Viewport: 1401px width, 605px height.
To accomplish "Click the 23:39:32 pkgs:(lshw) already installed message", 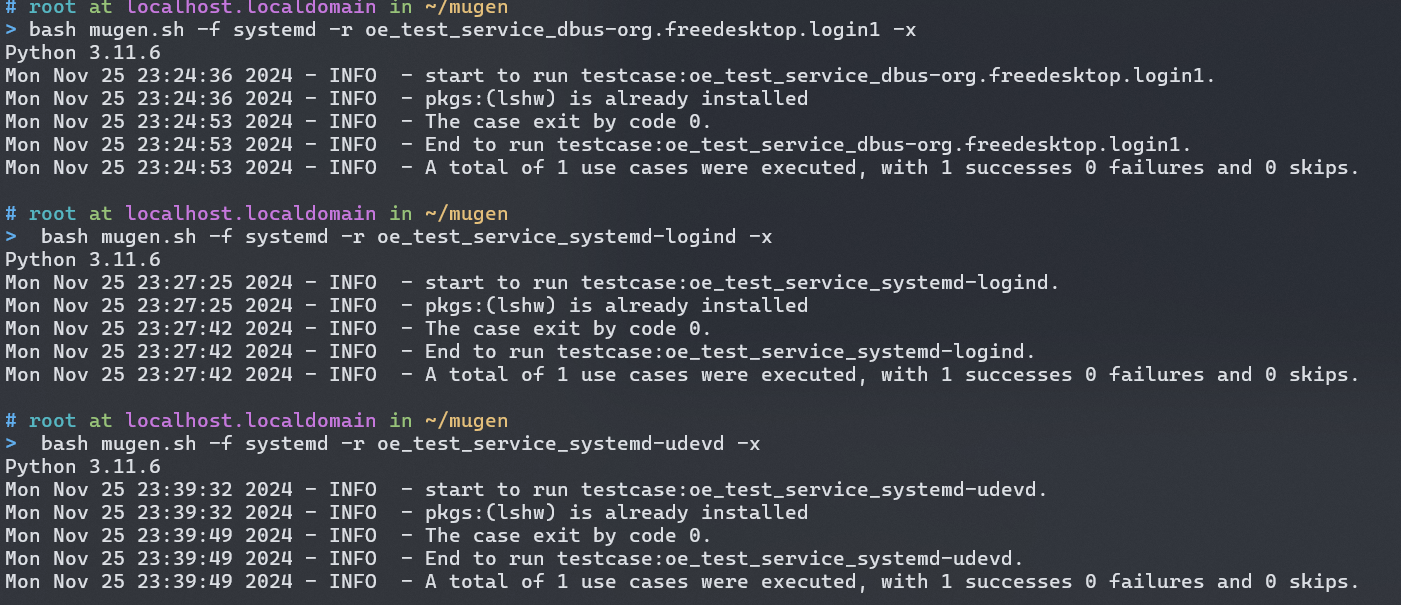I will pyautogui.click(x=616, y=512).
